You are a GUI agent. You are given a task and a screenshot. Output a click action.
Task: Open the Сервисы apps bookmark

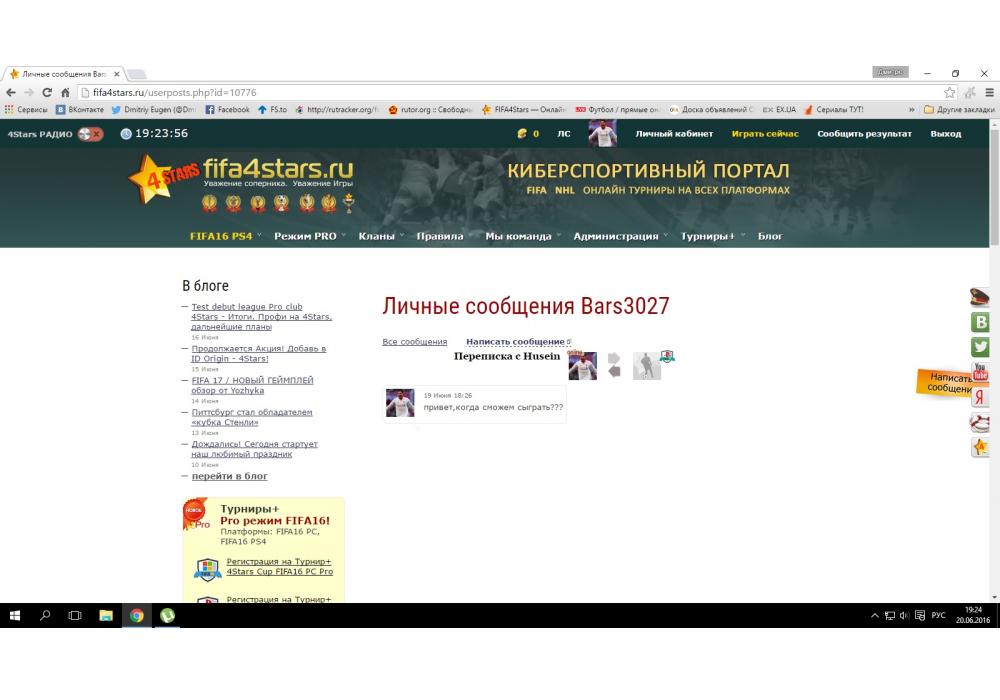click(x=26, y=110)
